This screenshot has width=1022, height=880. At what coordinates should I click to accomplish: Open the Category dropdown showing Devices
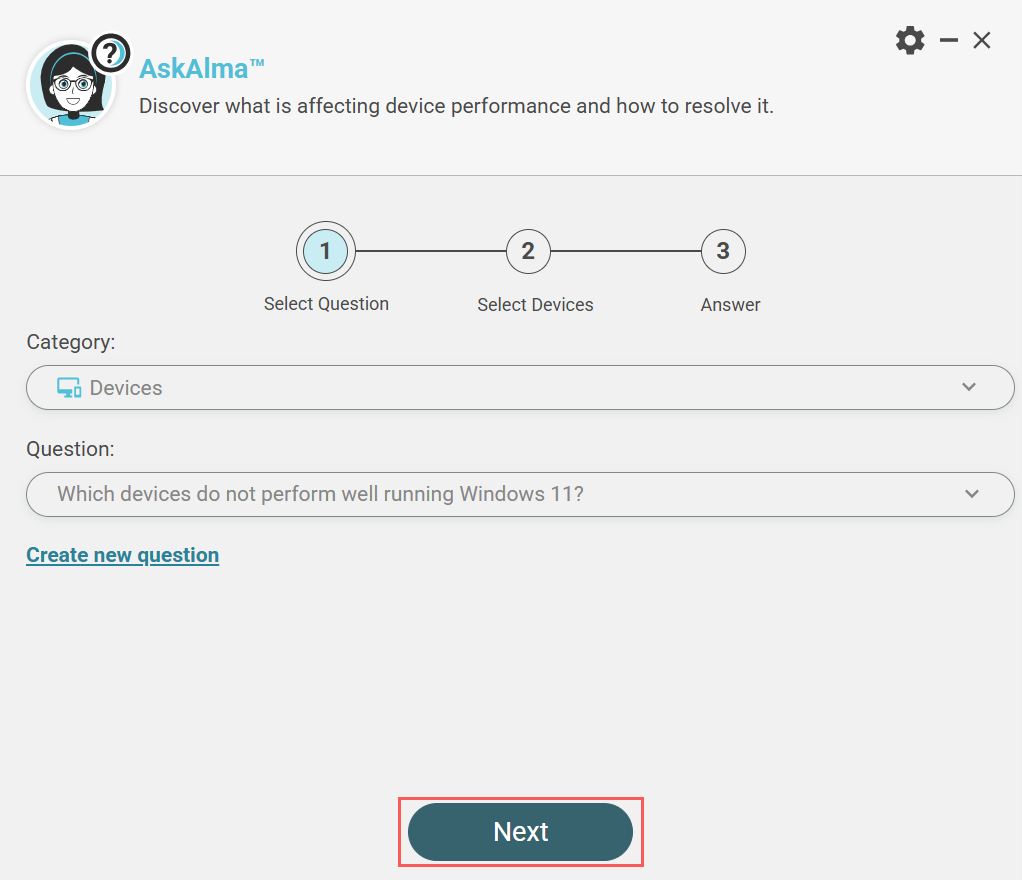click(x=500, y=388)
